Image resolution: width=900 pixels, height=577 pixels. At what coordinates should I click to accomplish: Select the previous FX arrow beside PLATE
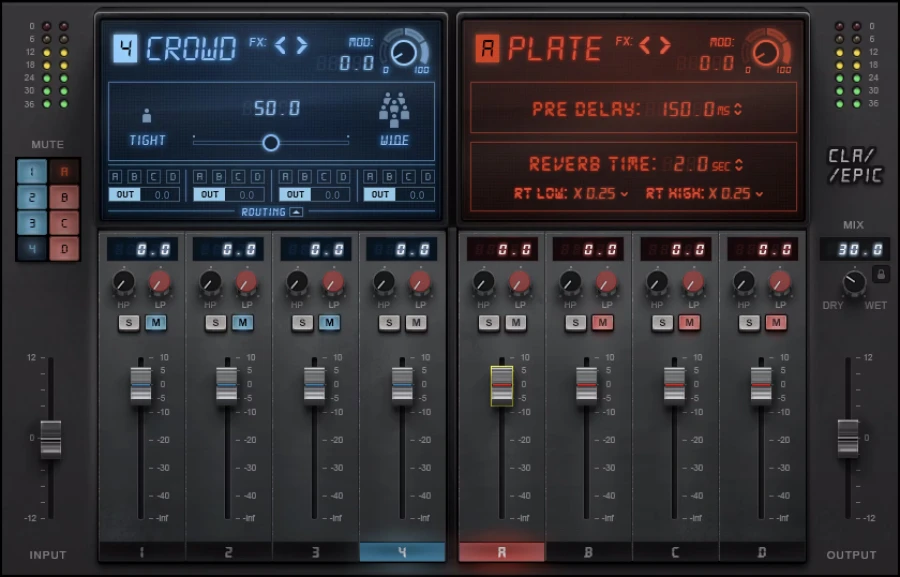tap(645, 45)
